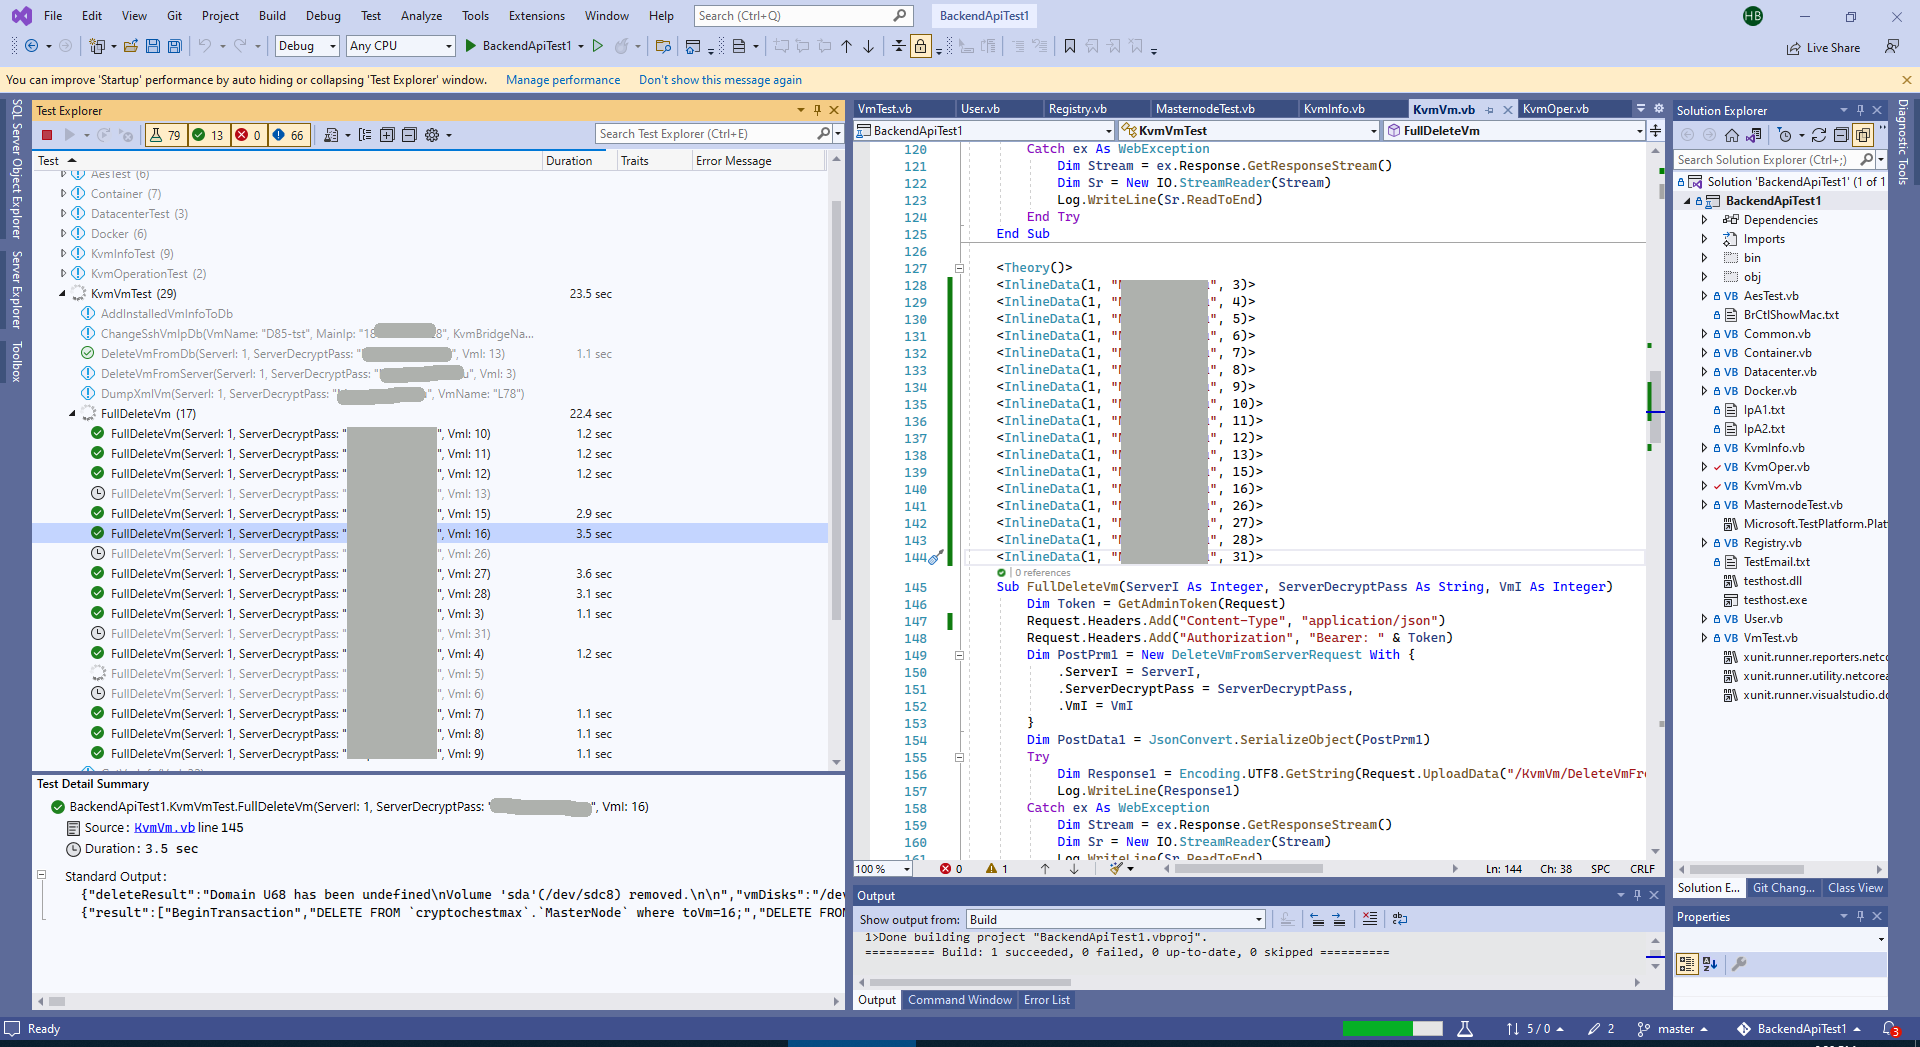Open notifications bell in status bar
This screenshot has height=1047, width=1920.
(x=1890, y=1028)
